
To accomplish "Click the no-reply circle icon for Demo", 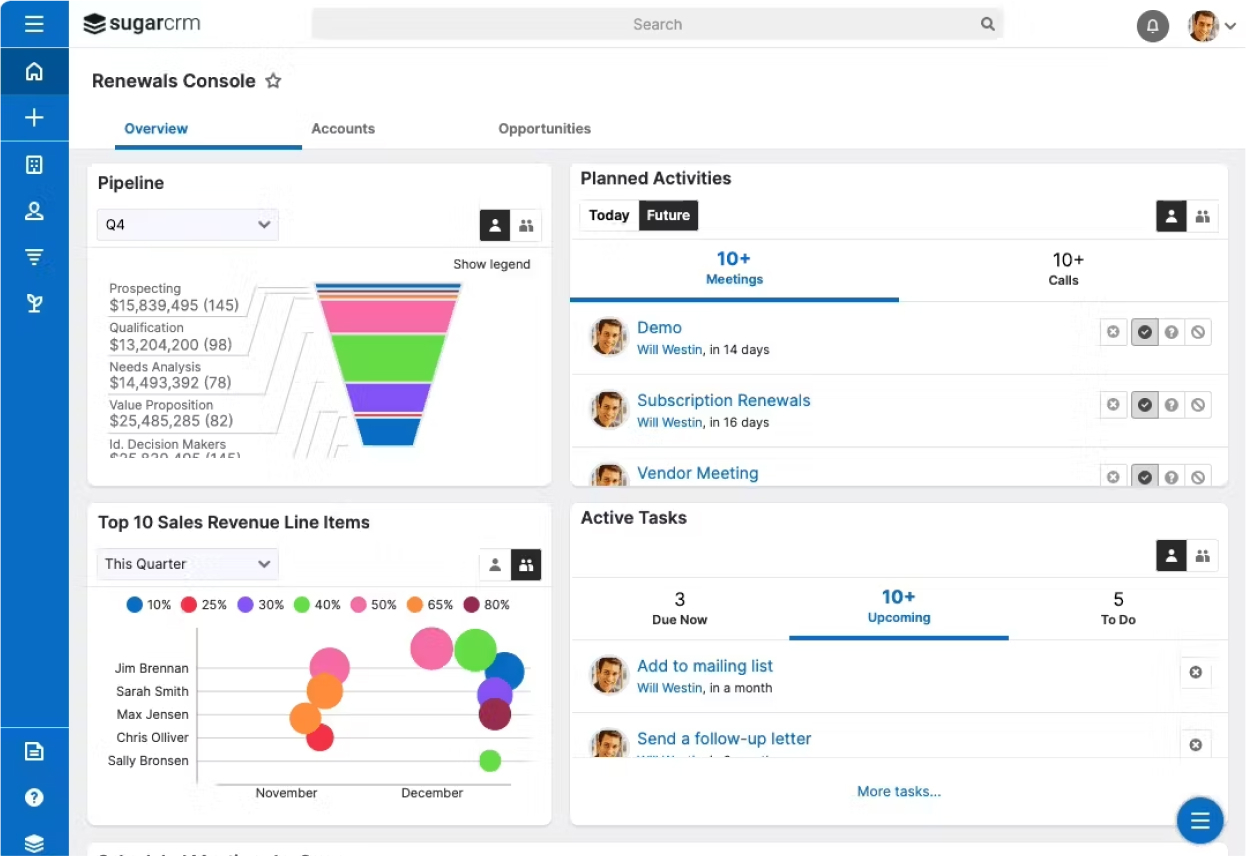I will coord(1198,332).
